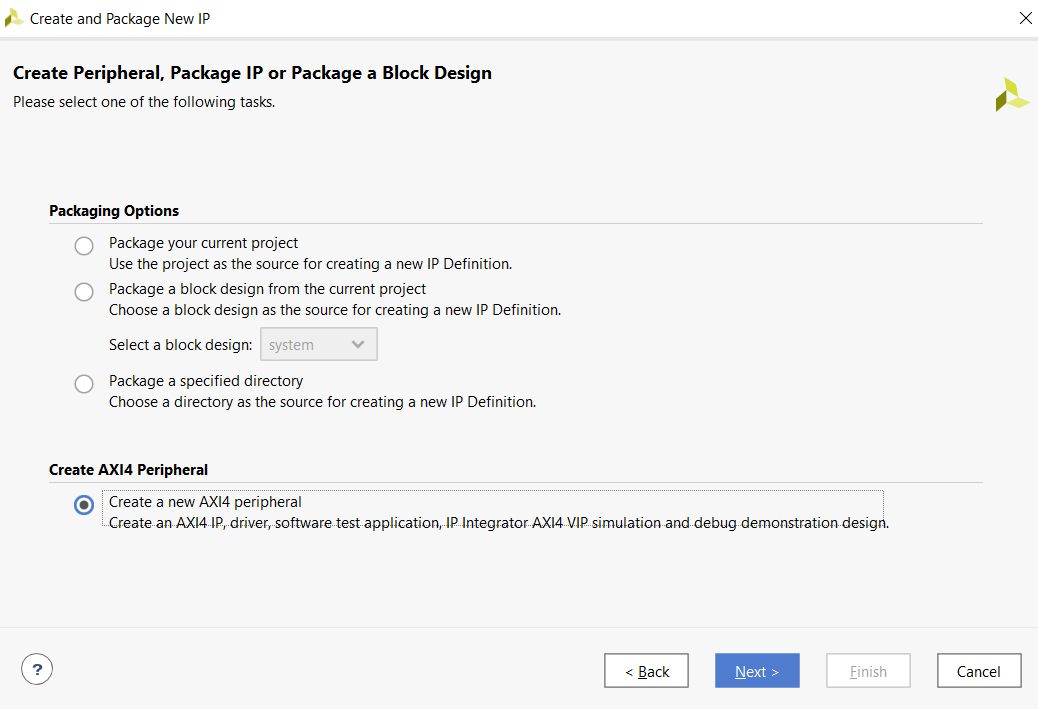The width and height of the screenshot is (1038, 709).
Task: Proceed by clicking Next
Action: (x=757, y=670)
